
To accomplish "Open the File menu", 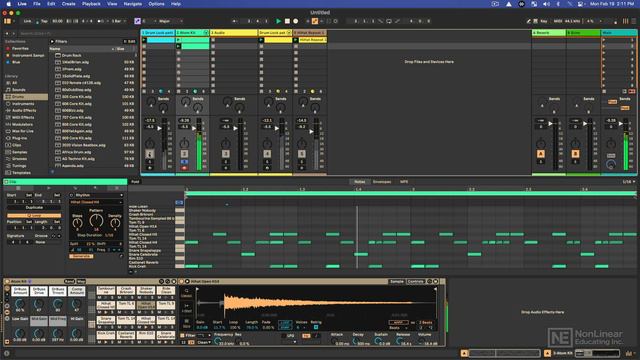I will pyautogui.click(x=37, y=4).
